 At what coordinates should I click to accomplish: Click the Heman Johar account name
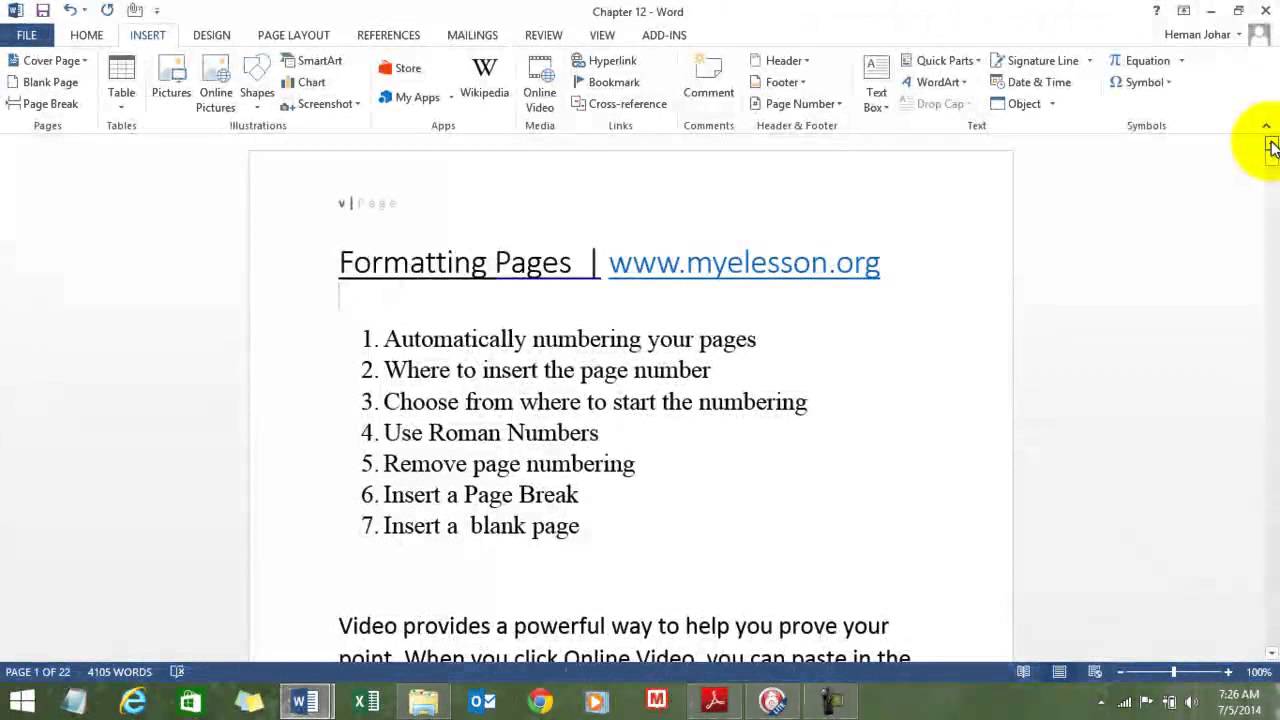pos(1197,35)
